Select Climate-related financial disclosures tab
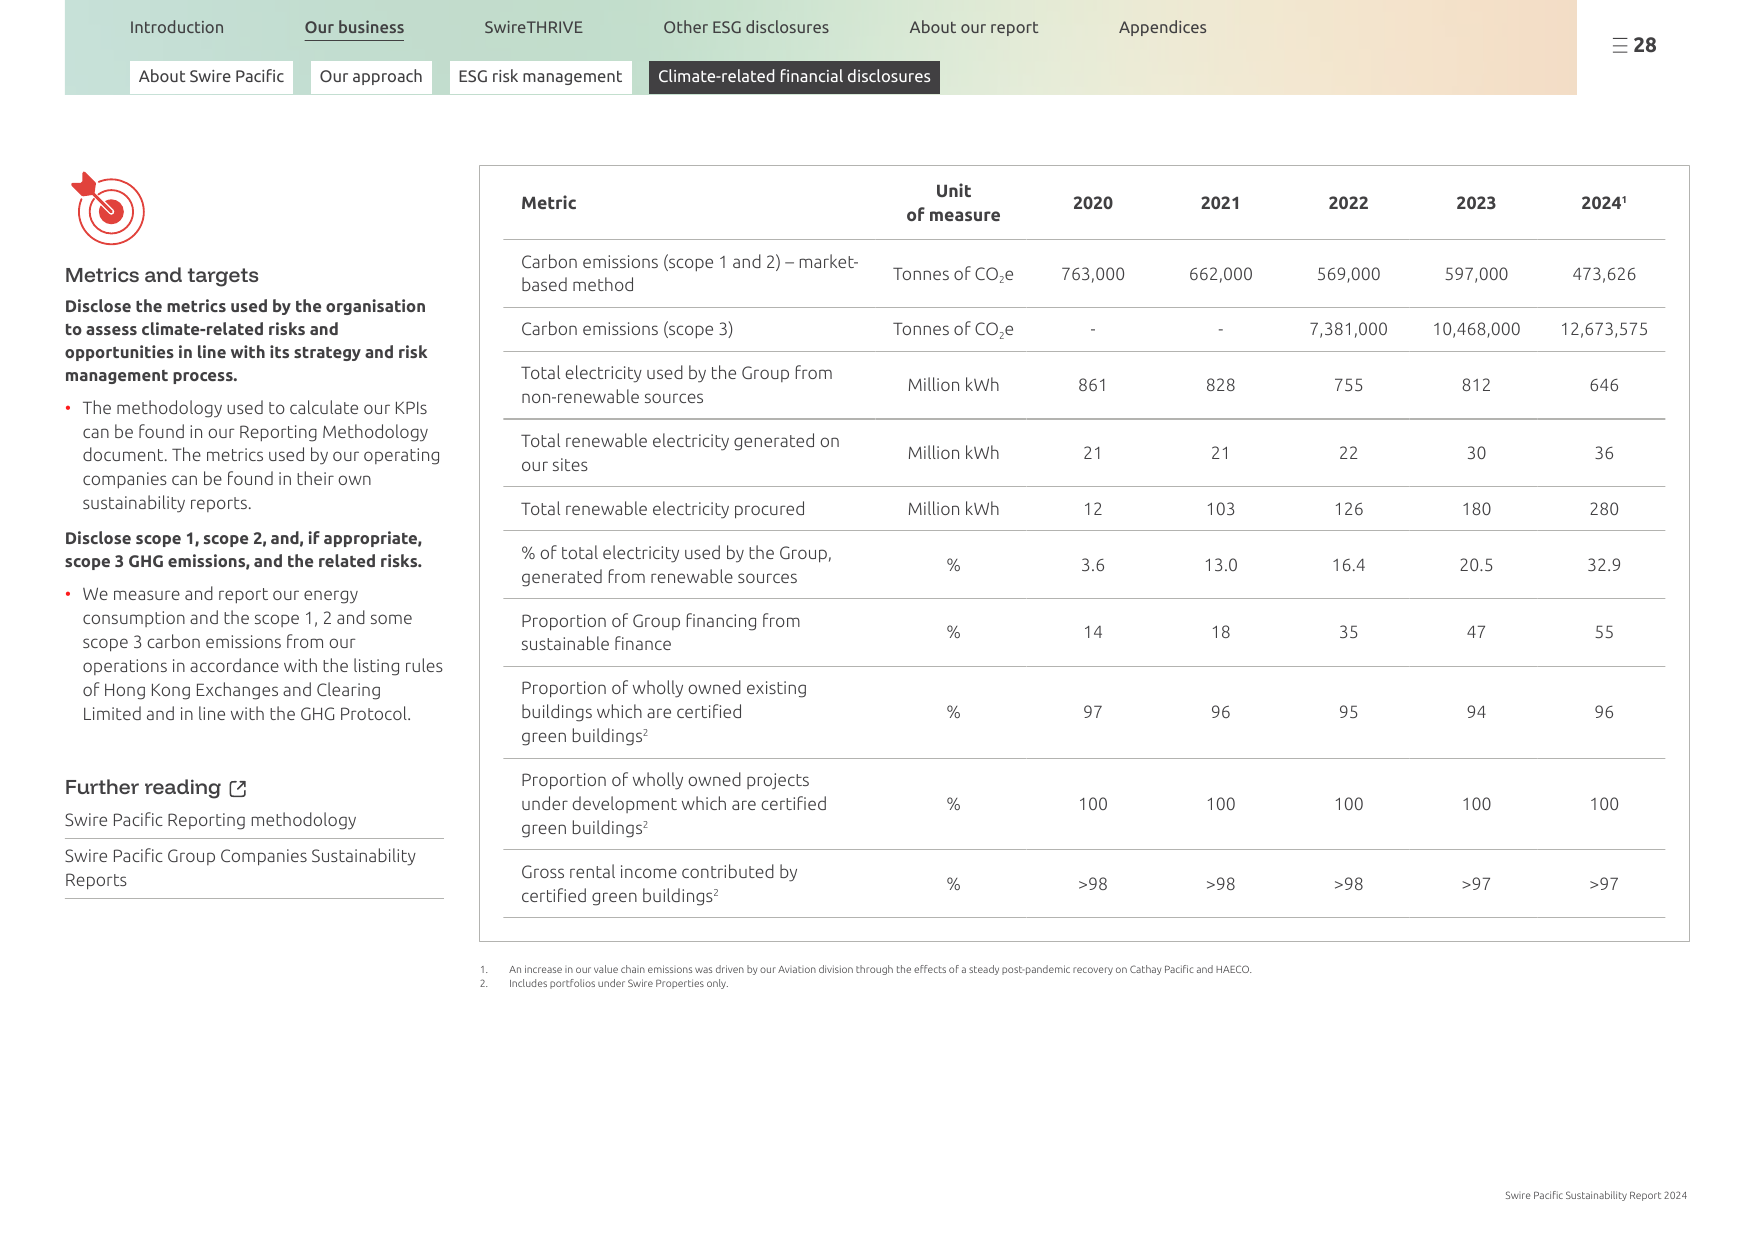Viewport: 1754px width, 1241px height. (794, 77)
